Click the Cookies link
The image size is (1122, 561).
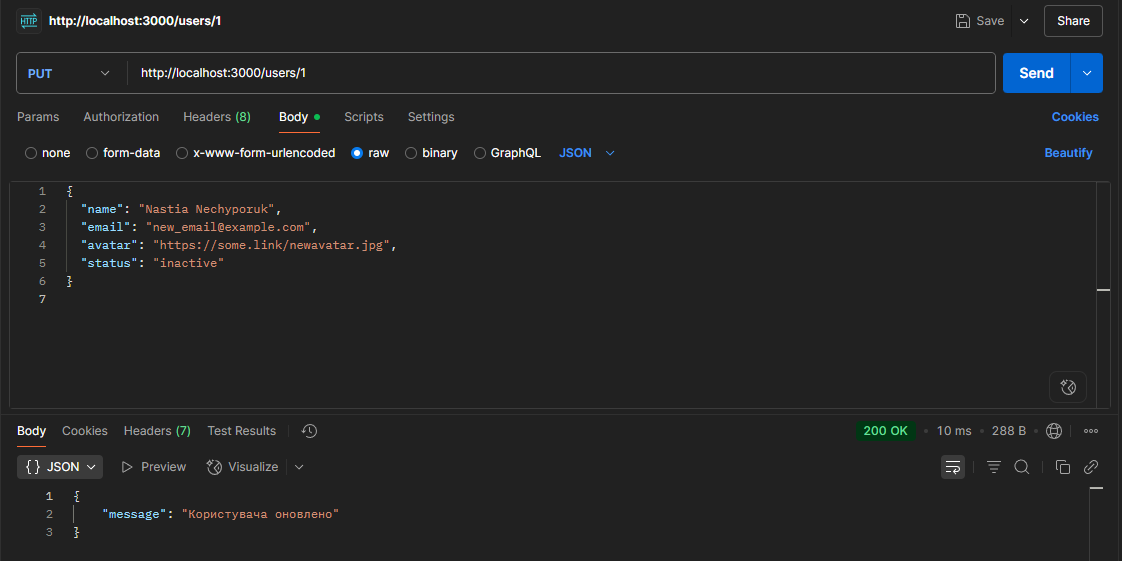tap(1075, 117)
